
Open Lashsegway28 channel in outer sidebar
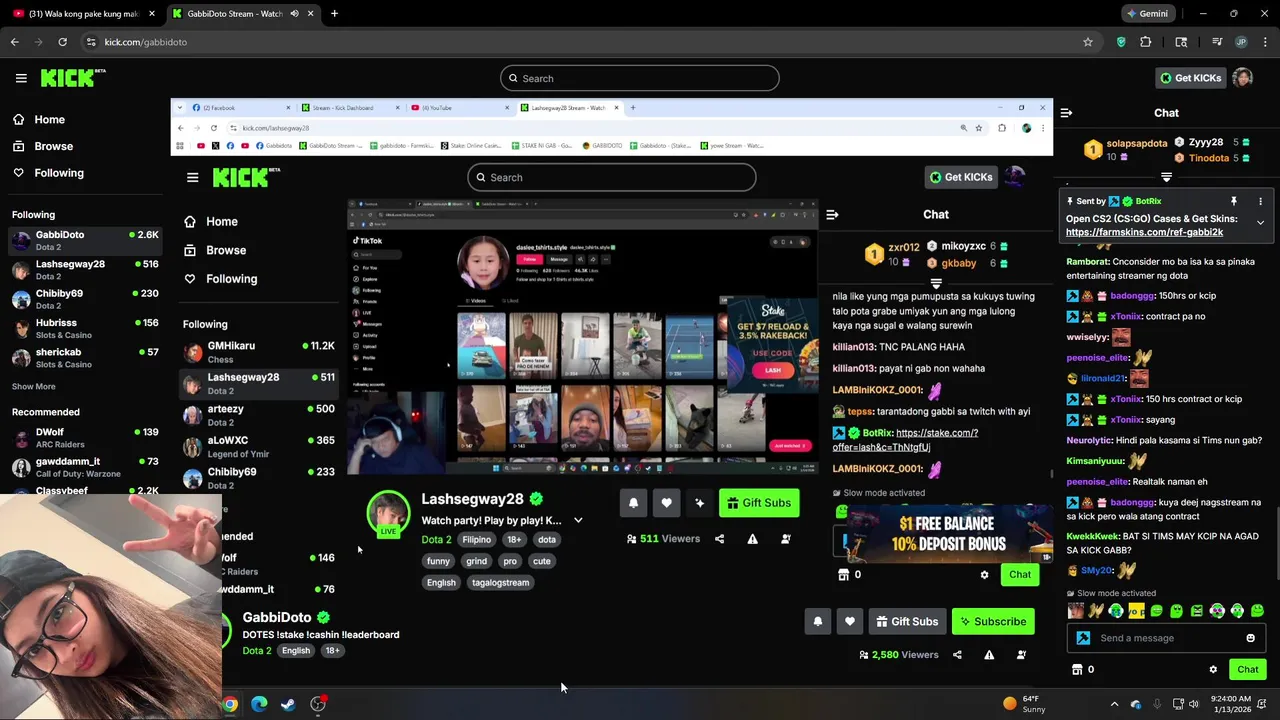[85, 270]
